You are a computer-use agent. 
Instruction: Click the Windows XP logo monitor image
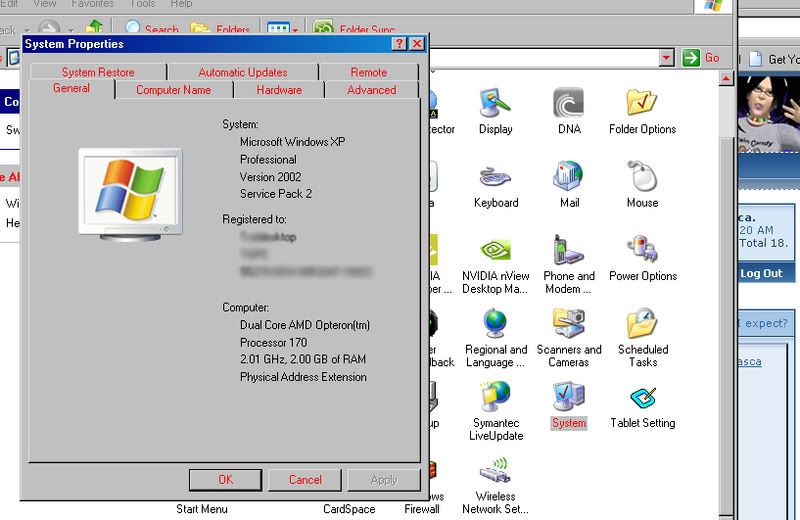130,194
